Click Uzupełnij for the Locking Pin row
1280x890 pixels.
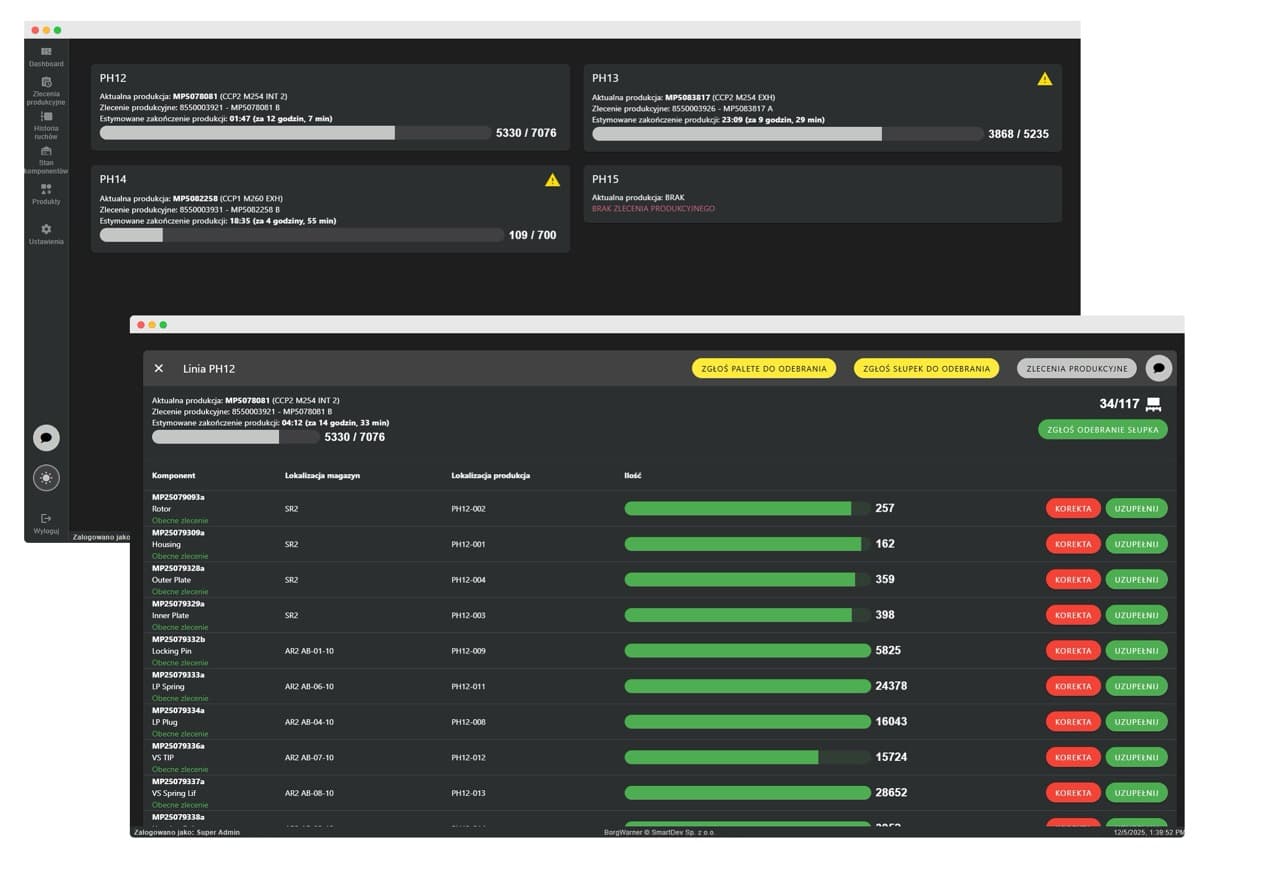coord(1136,651)
